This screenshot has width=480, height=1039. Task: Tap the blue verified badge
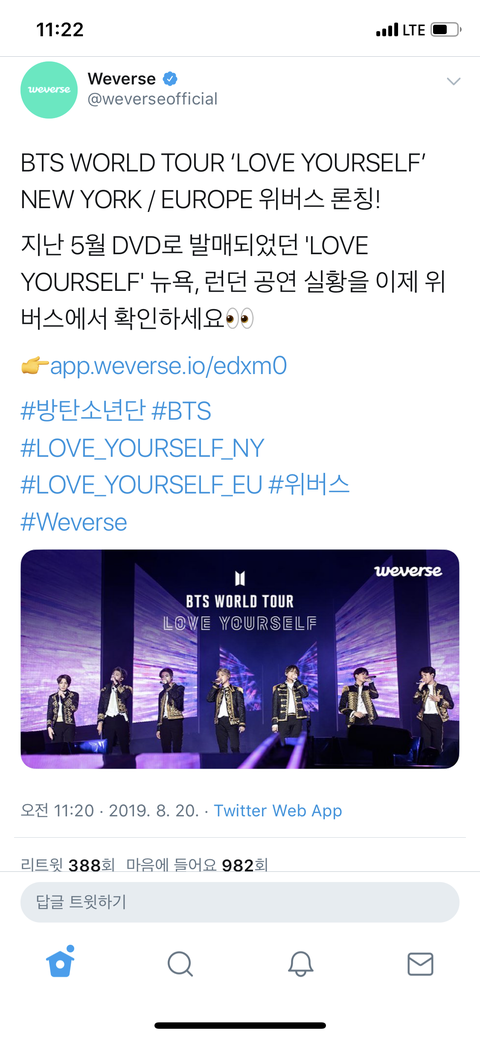pos(170,79)
